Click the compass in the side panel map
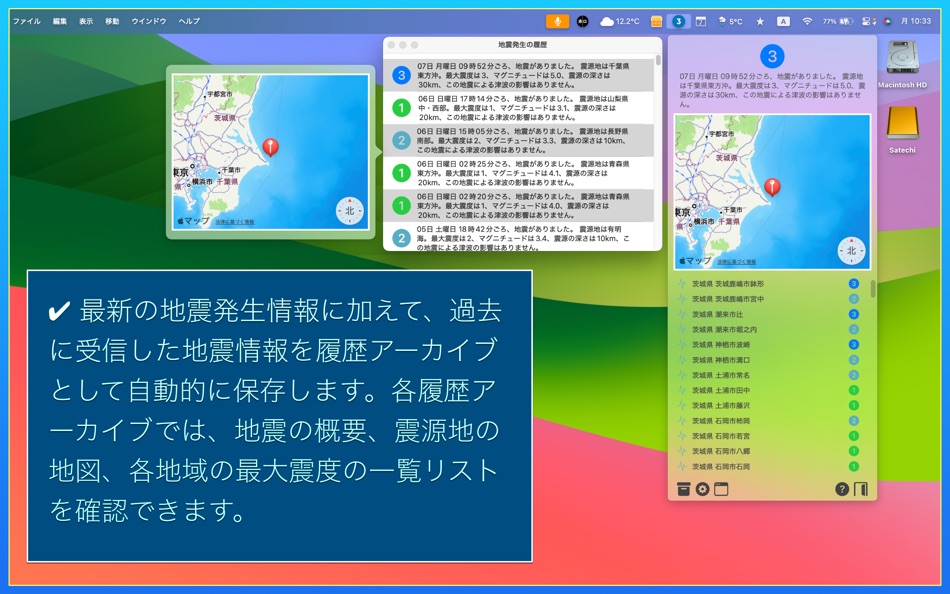Image resolution: width=950 pixels, height=594 pixels. (x=851, y=250)
